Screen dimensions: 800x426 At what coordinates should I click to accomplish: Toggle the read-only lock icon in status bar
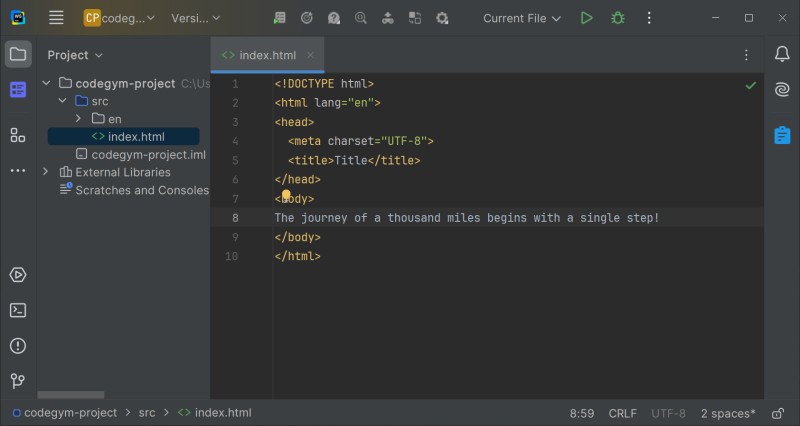click(778, 413)
